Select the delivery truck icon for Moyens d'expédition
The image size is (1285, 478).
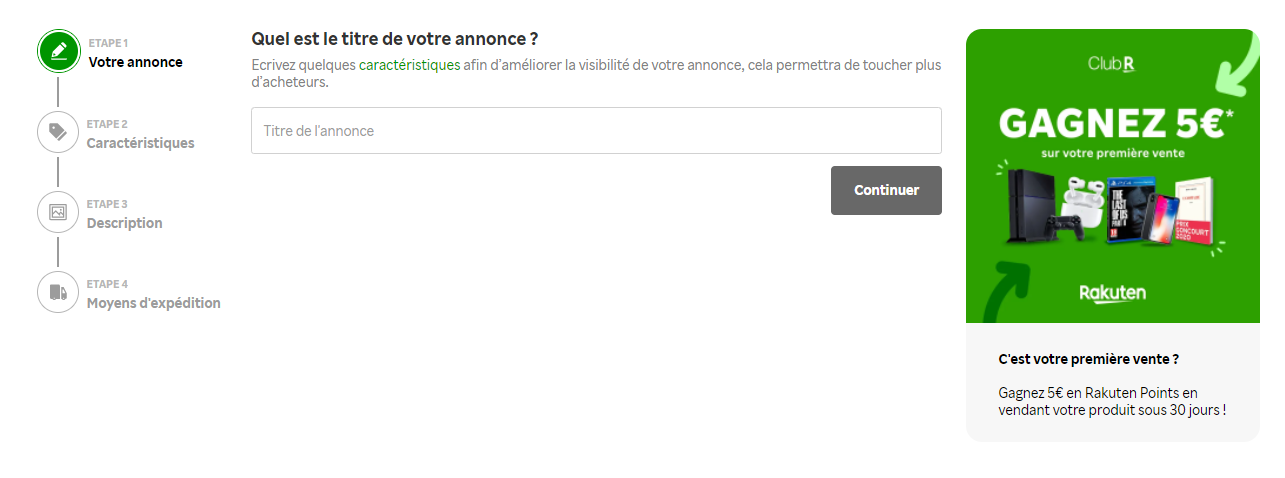coord(58,292)
